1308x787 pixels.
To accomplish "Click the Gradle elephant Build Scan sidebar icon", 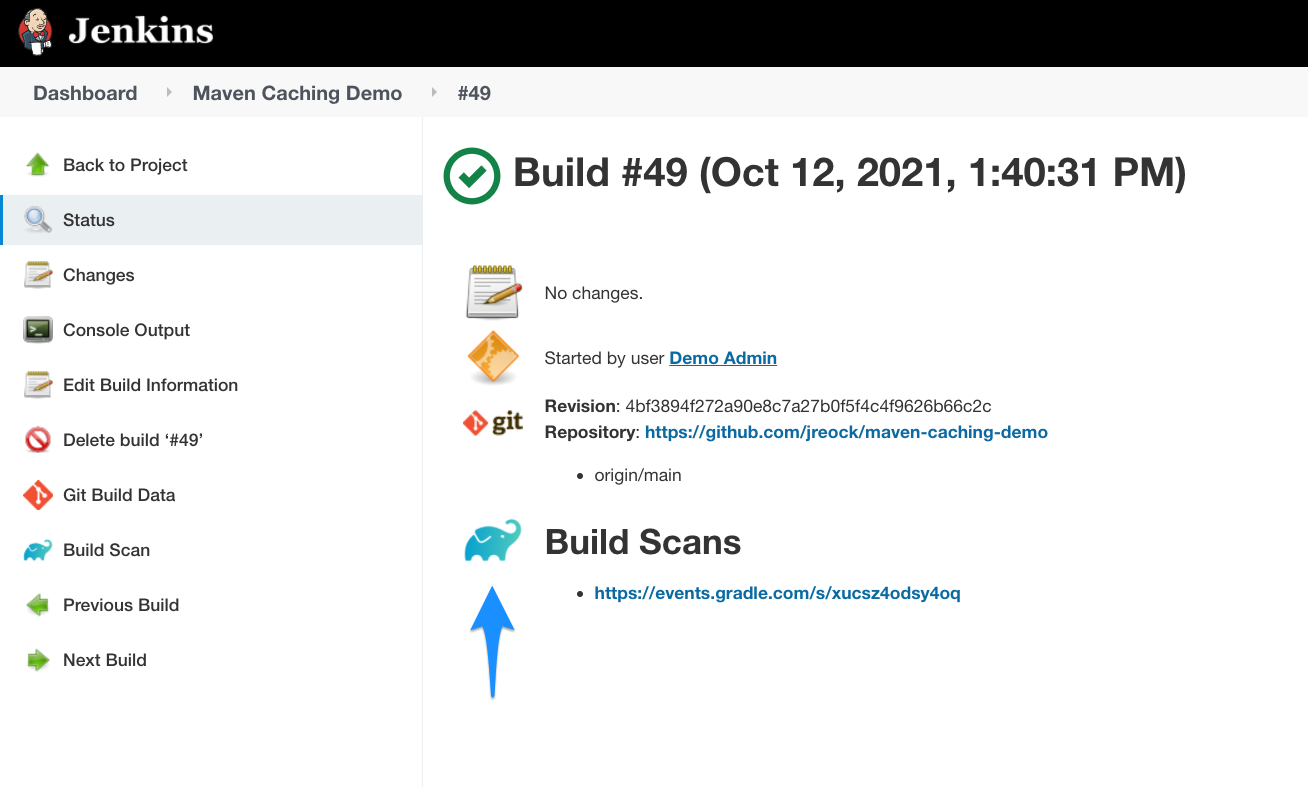I will tap(38, 550).
